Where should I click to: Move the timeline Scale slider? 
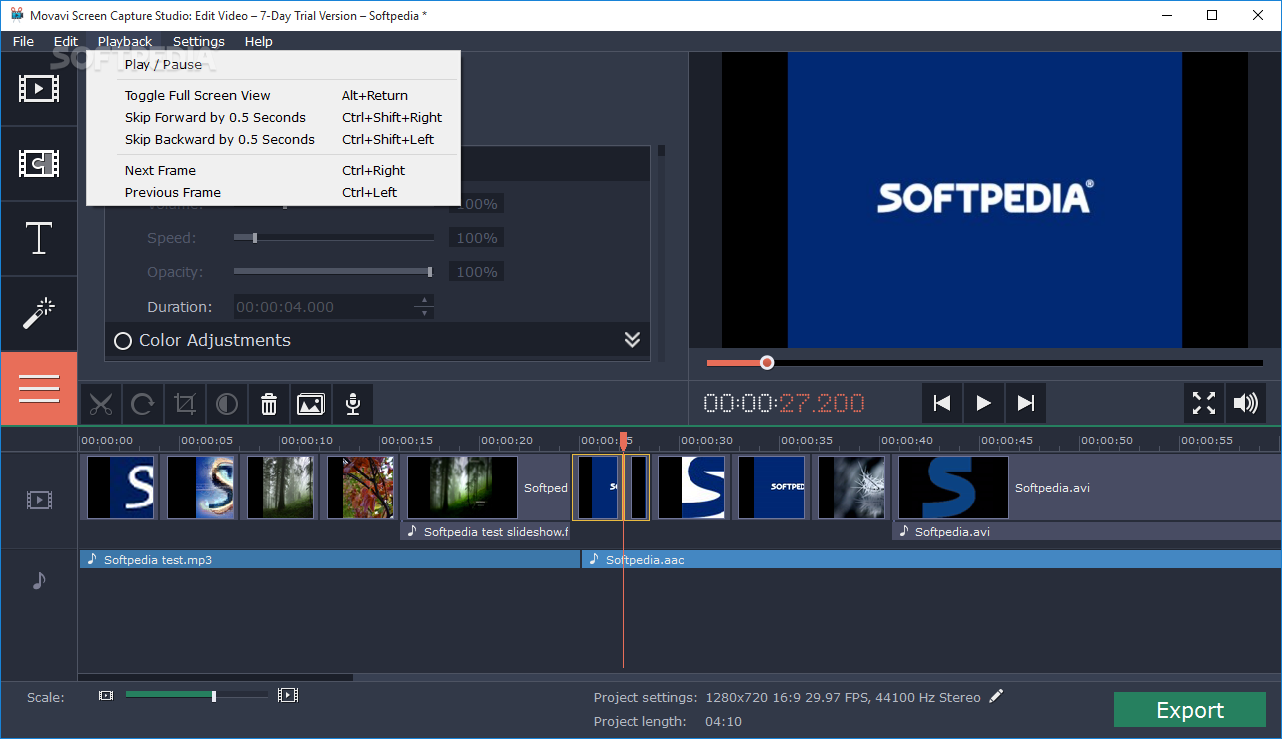pyautogui.click(x=214, y=695)
